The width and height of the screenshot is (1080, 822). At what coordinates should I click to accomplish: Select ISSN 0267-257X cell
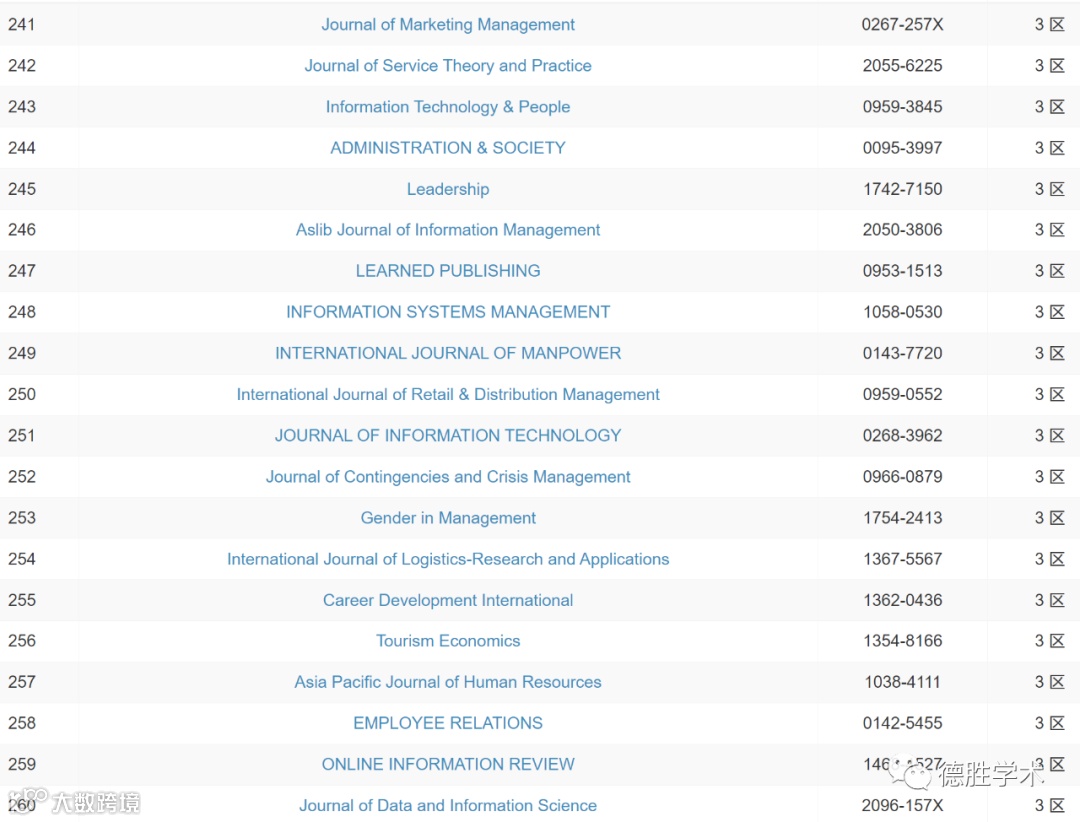point(902,25)
